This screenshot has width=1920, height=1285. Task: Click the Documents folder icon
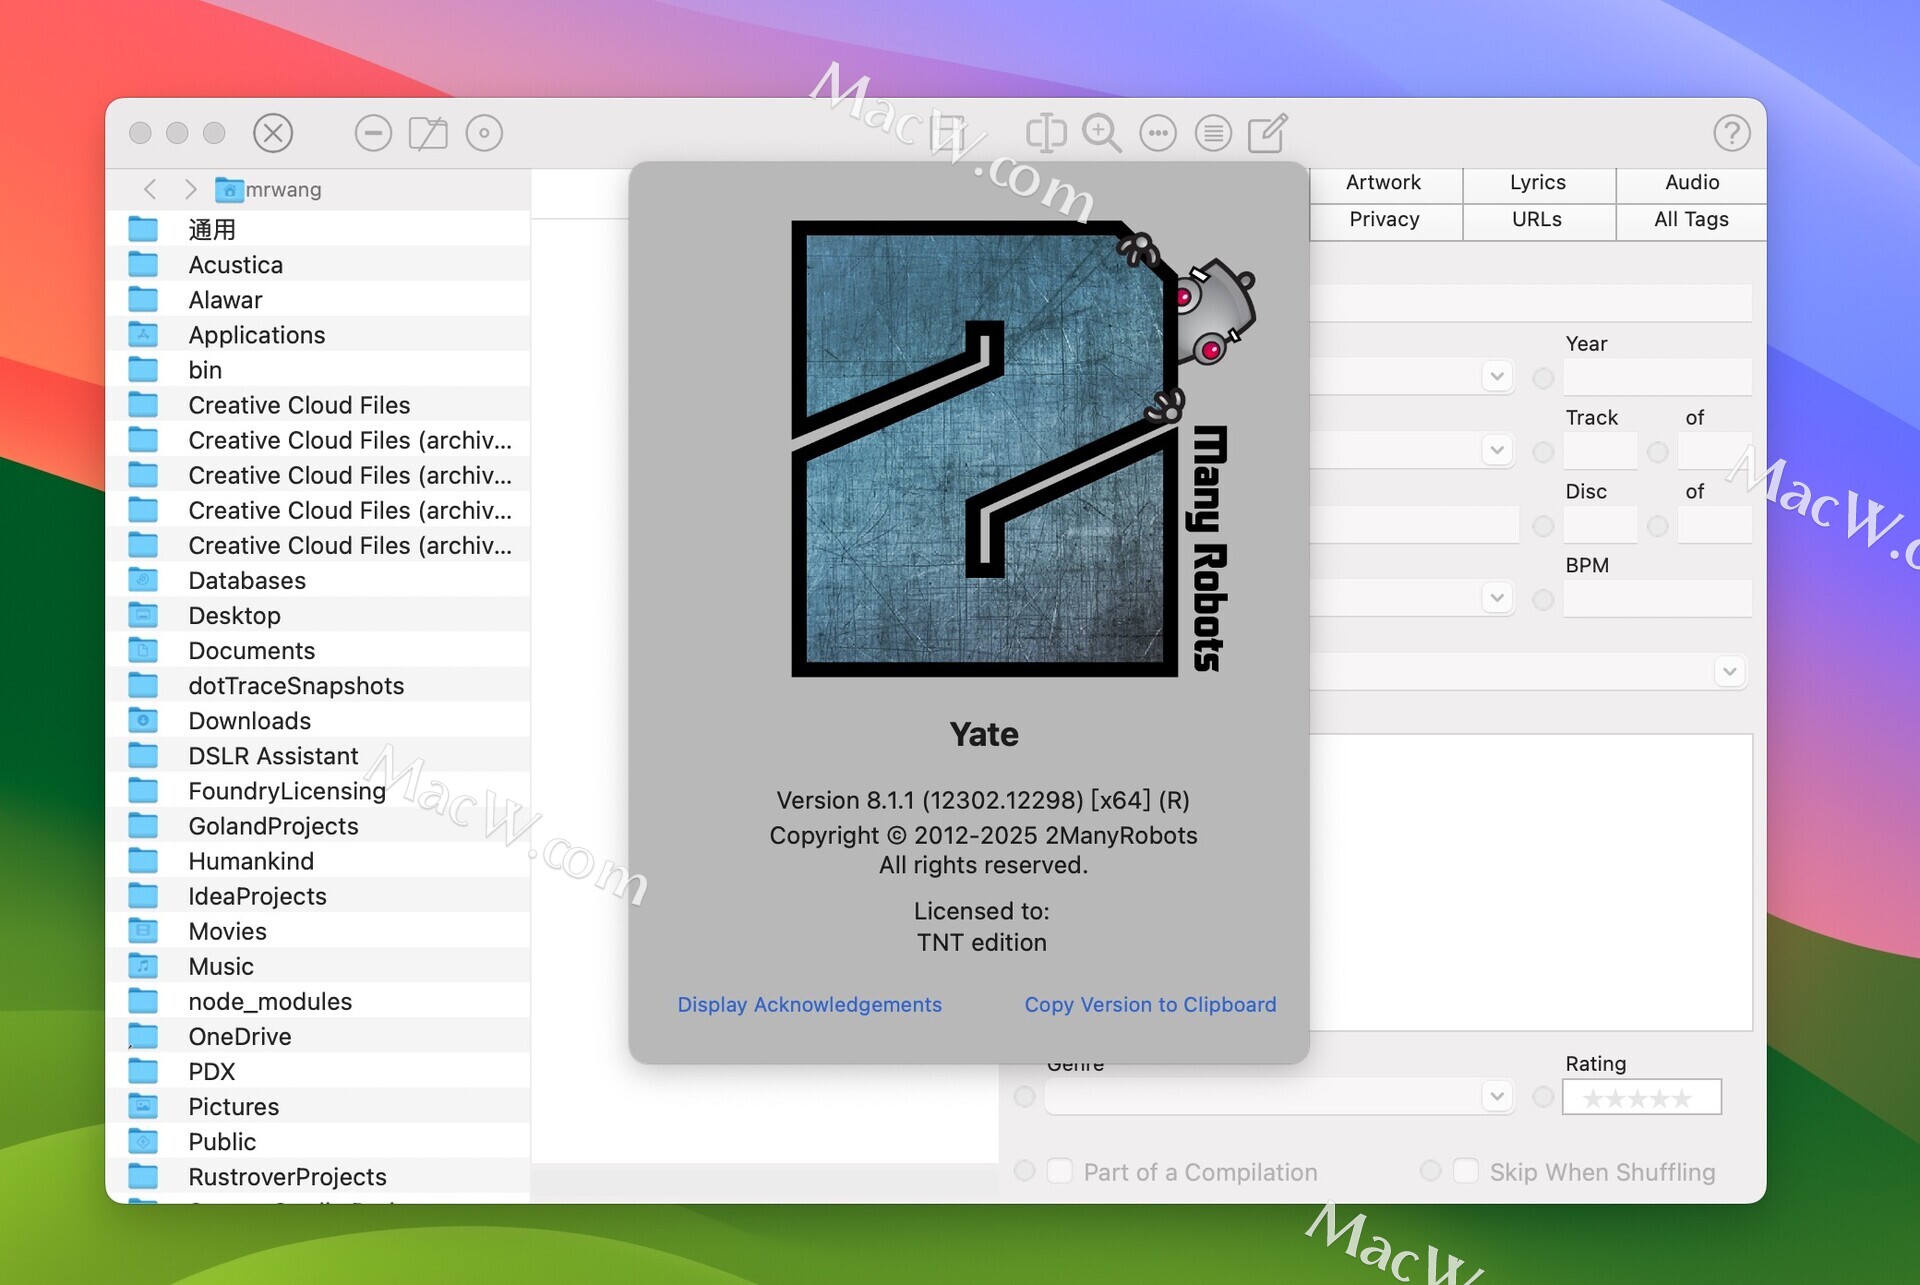point(143,650)
